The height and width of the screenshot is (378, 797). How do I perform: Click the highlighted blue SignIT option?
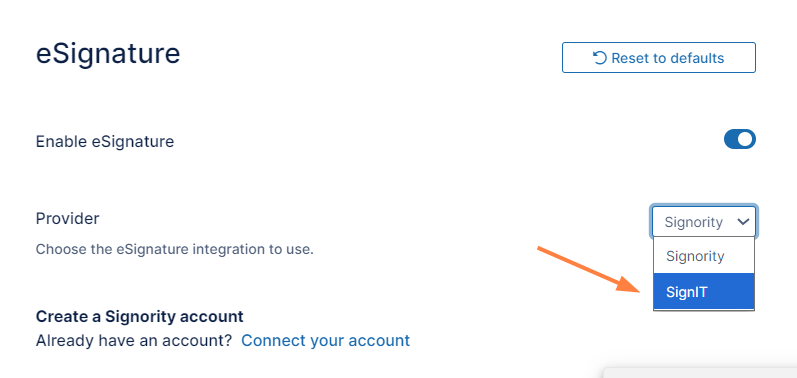[704, 292]
